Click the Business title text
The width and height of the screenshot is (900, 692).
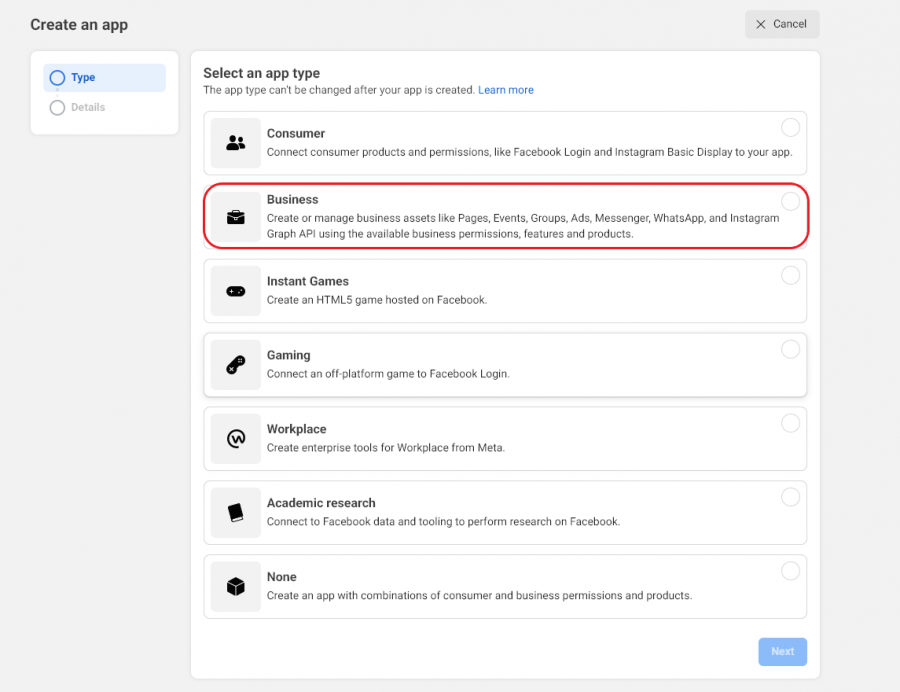292,199
